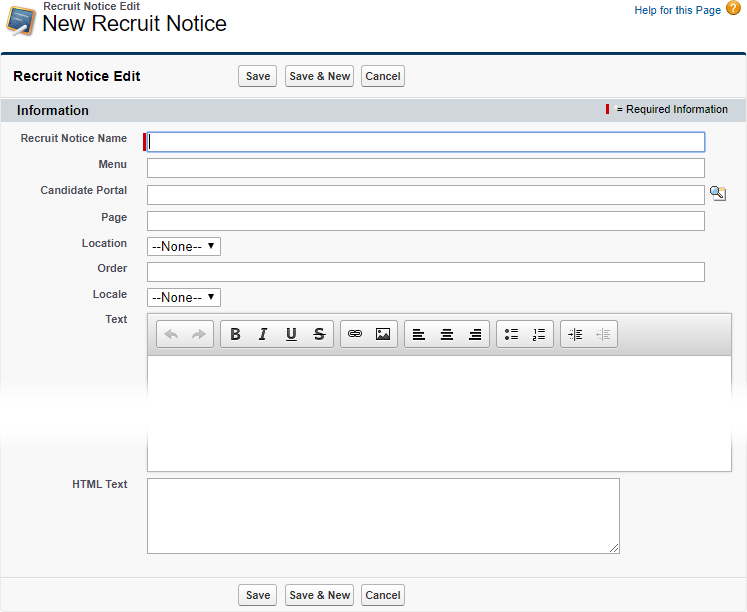
Task: Expand the Locale dropdown list
Action: pos(184,297)
